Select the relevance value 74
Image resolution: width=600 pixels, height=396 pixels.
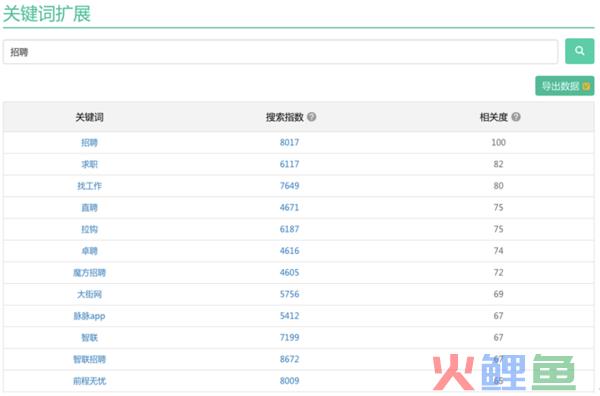(x=498, y=251)
